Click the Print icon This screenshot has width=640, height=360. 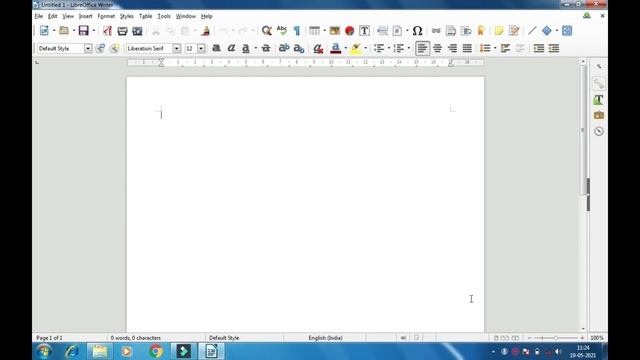[122, 31]
